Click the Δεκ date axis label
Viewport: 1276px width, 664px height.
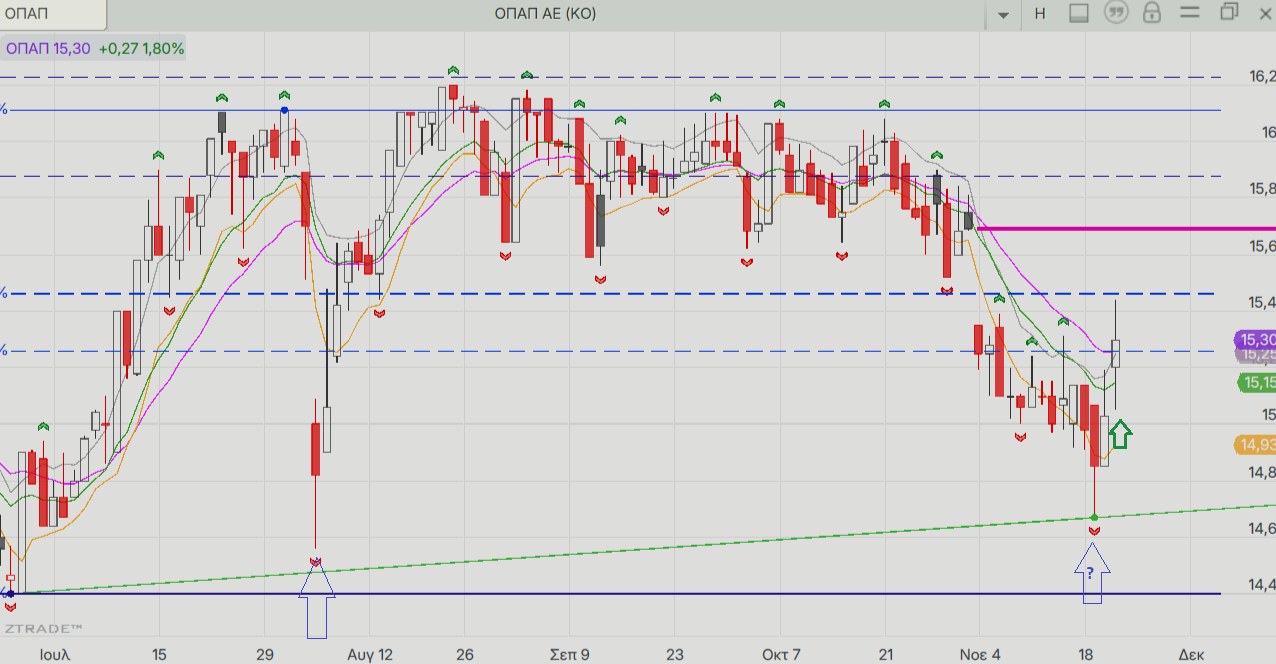point(1191,655)
